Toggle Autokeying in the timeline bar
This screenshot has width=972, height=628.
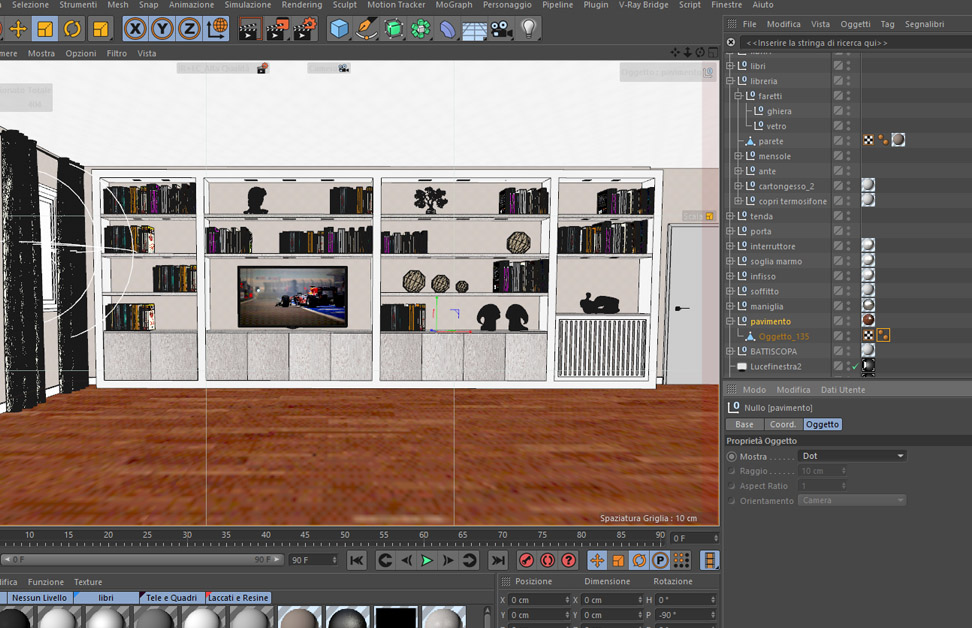(547, 560)
